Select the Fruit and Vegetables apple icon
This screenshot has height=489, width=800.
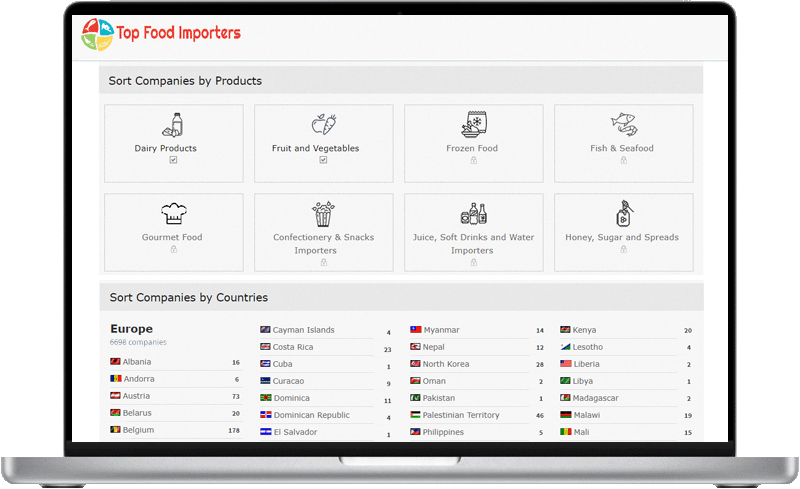(x=323, y=125)
